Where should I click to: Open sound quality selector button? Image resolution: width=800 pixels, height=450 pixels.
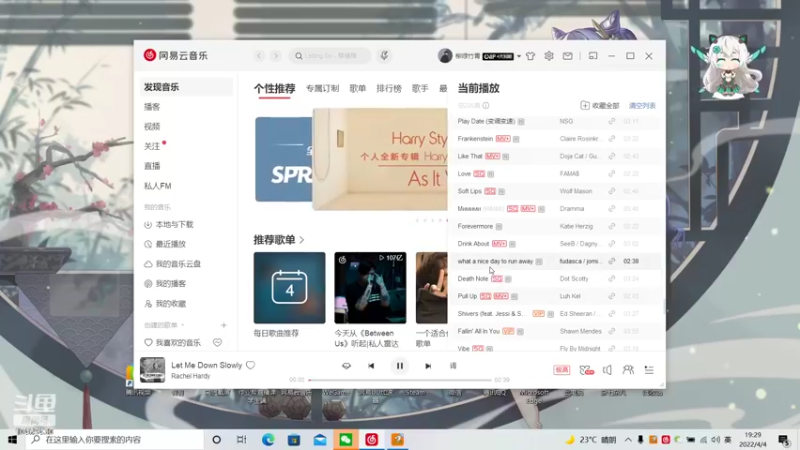coord(562,370)
